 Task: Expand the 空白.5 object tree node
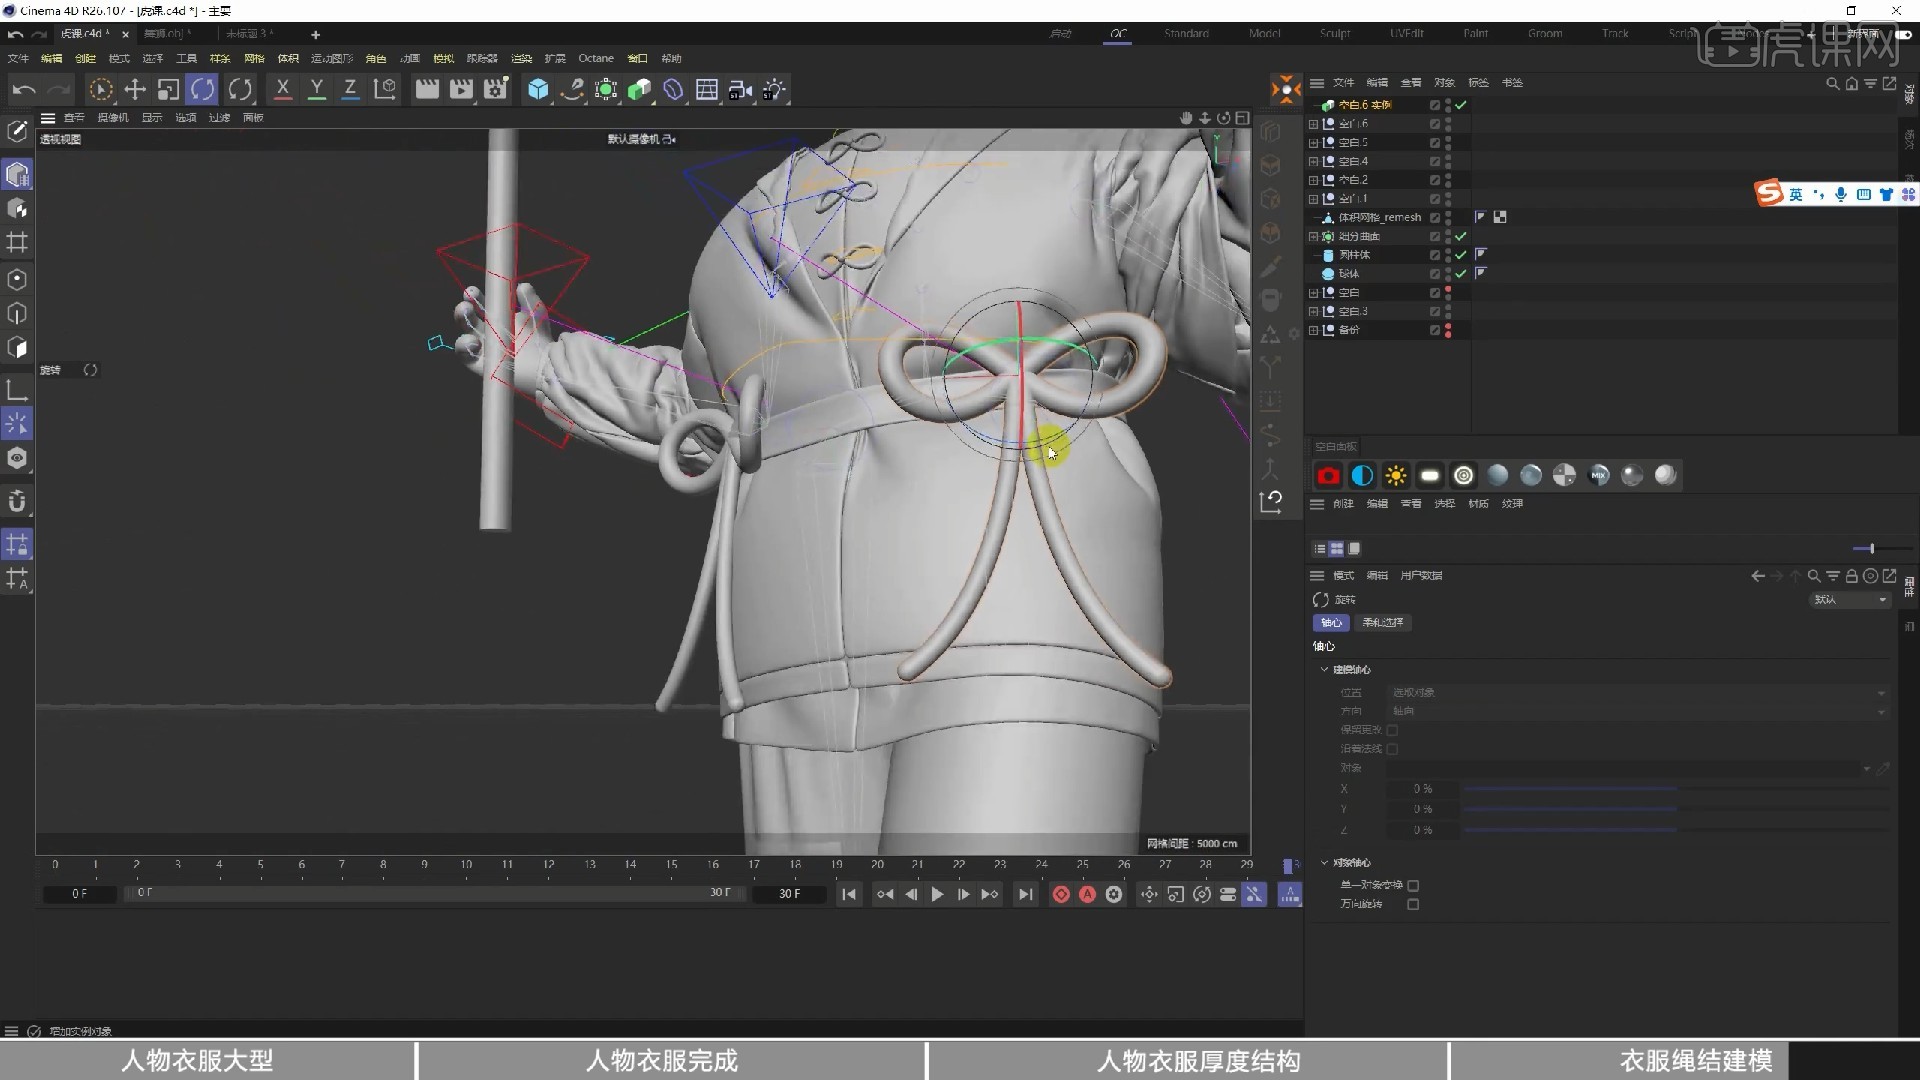[x=1314, y=143]
